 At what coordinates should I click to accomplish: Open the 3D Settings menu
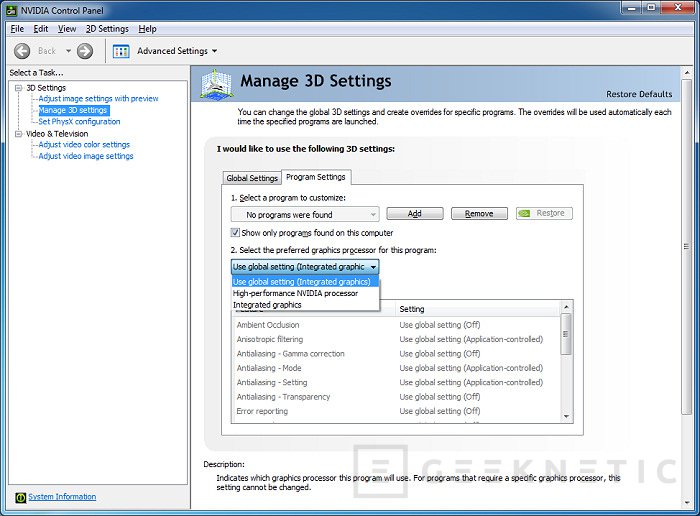[107, 29]
